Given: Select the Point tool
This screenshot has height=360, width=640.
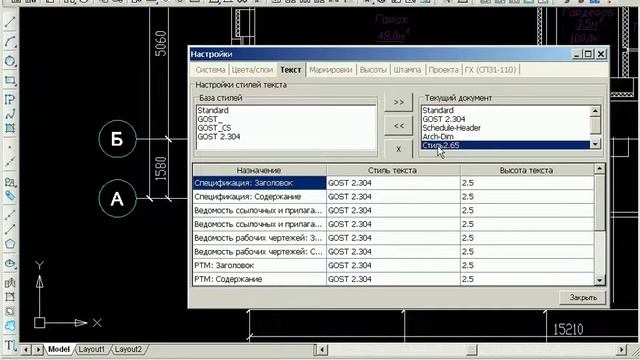Looking at the screenshot, I should pos(10,147).
